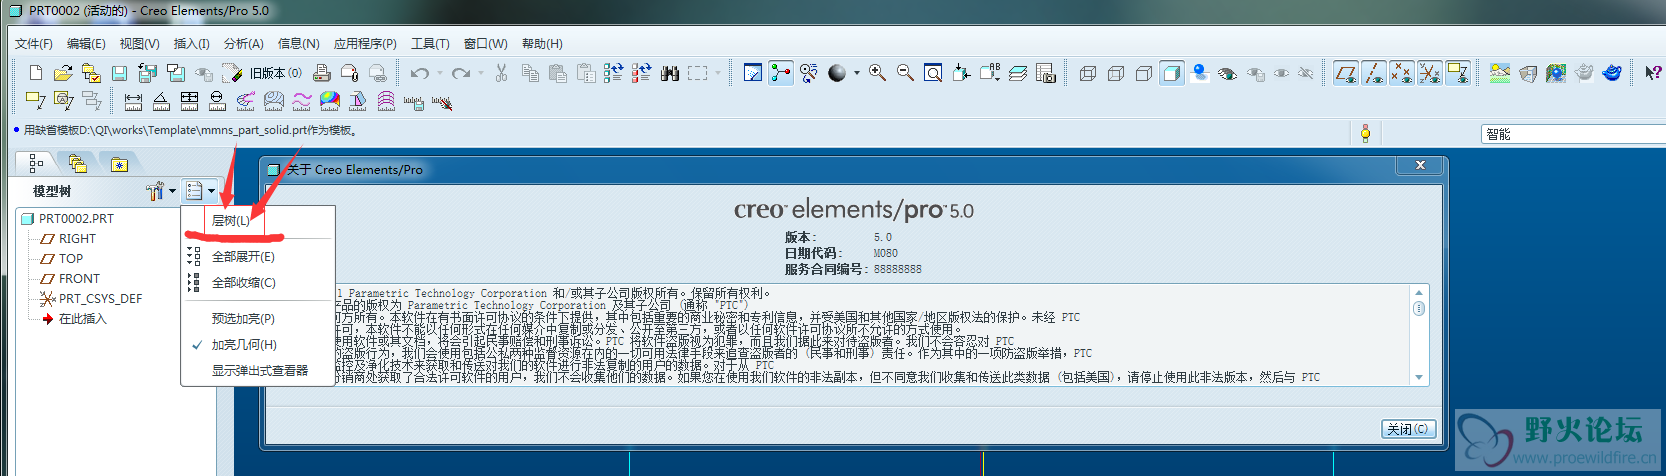Click the blue teapot render icon
Image resolution: width=1666 pixels, height=476 pixels.
click(x=1612, y=73)
